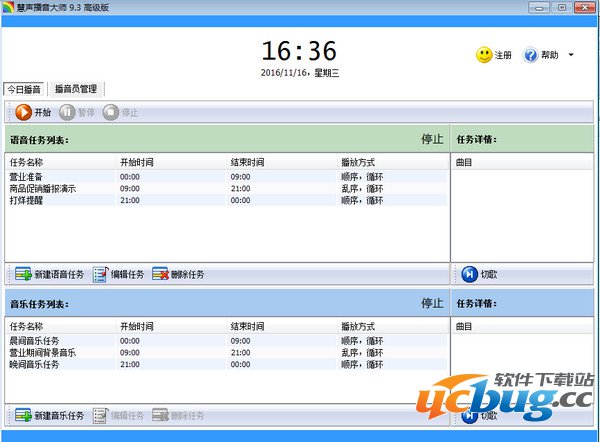Click 播放方式 column header in voice list
Screen dimensions: 600x442
pyautogui.click(x=358, y=162)
